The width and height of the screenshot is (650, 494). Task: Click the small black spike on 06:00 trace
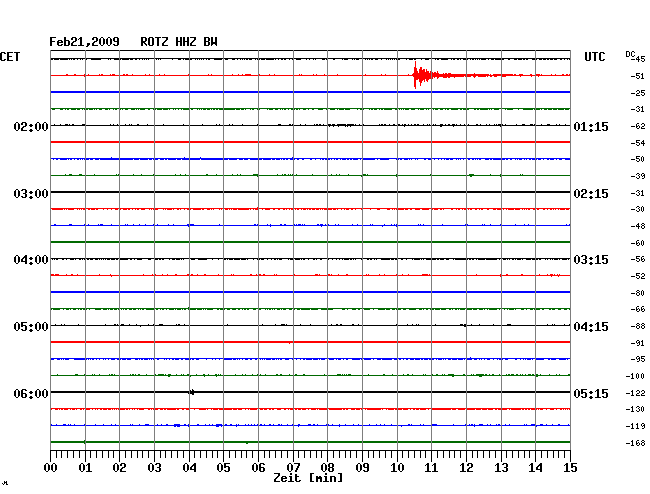pyautogui.click(x=192, y=392)
